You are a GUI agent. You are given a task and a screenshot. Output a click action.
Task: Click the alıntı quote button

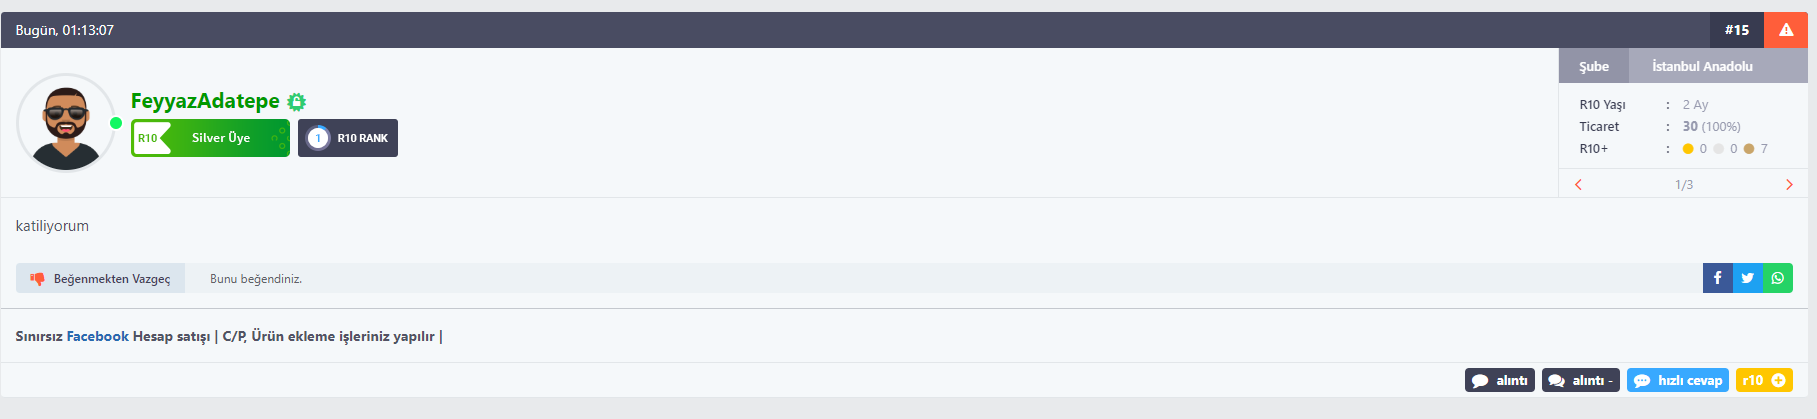point(1500,380)
